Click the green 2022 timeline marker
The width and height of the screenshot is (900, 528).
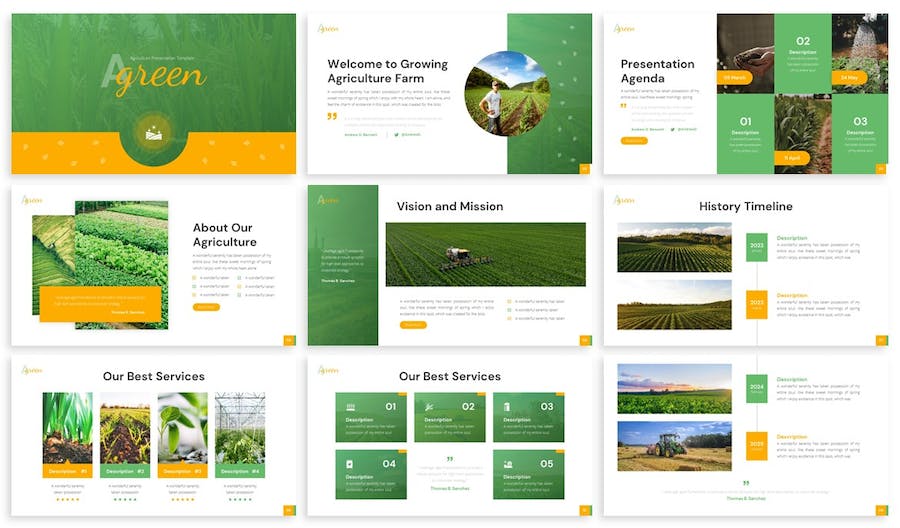pos(757,247)
